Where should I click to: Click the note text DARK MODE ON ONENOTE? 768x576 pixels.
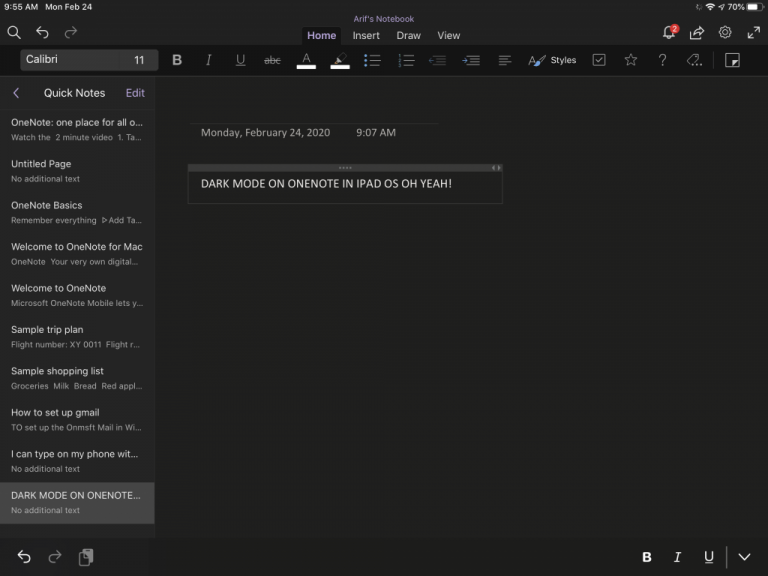326,184
